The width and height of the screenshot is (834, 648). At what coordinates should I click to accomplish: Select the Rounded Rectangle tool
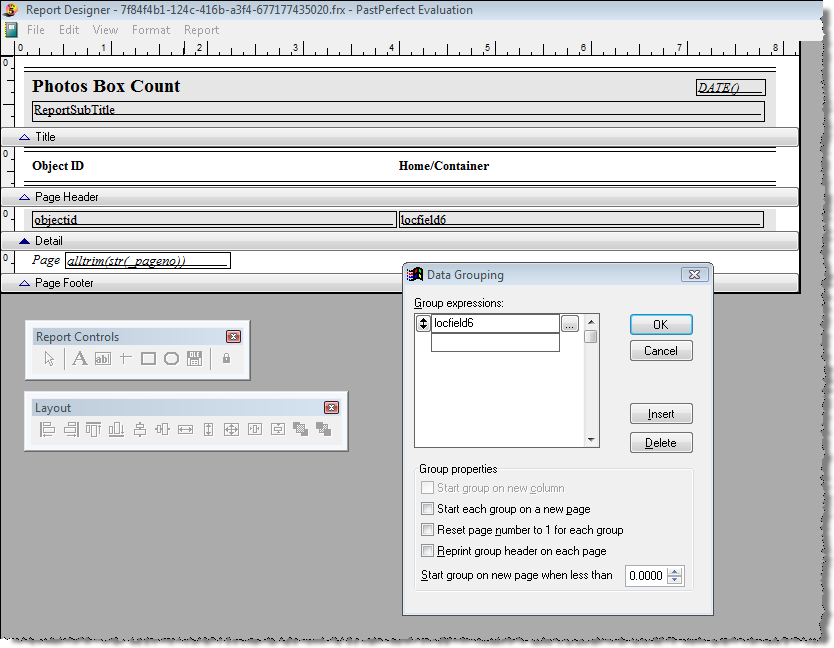coord(170,358)
